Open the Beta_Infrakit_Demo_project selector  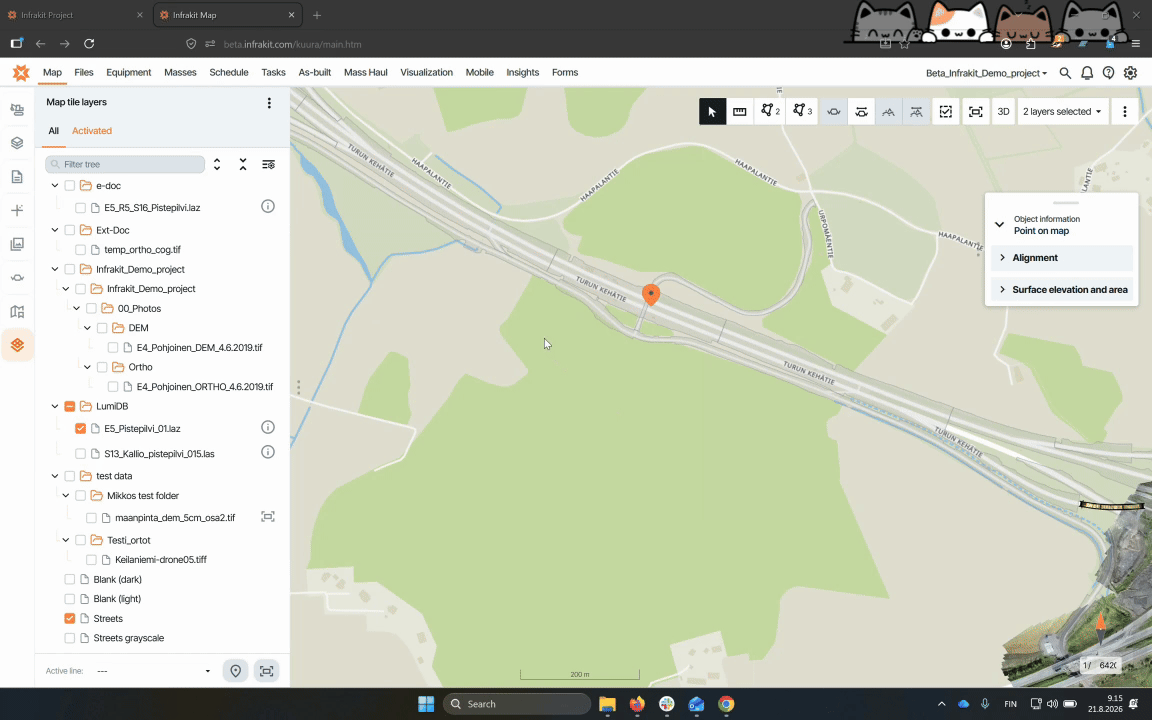click(986, 73)
